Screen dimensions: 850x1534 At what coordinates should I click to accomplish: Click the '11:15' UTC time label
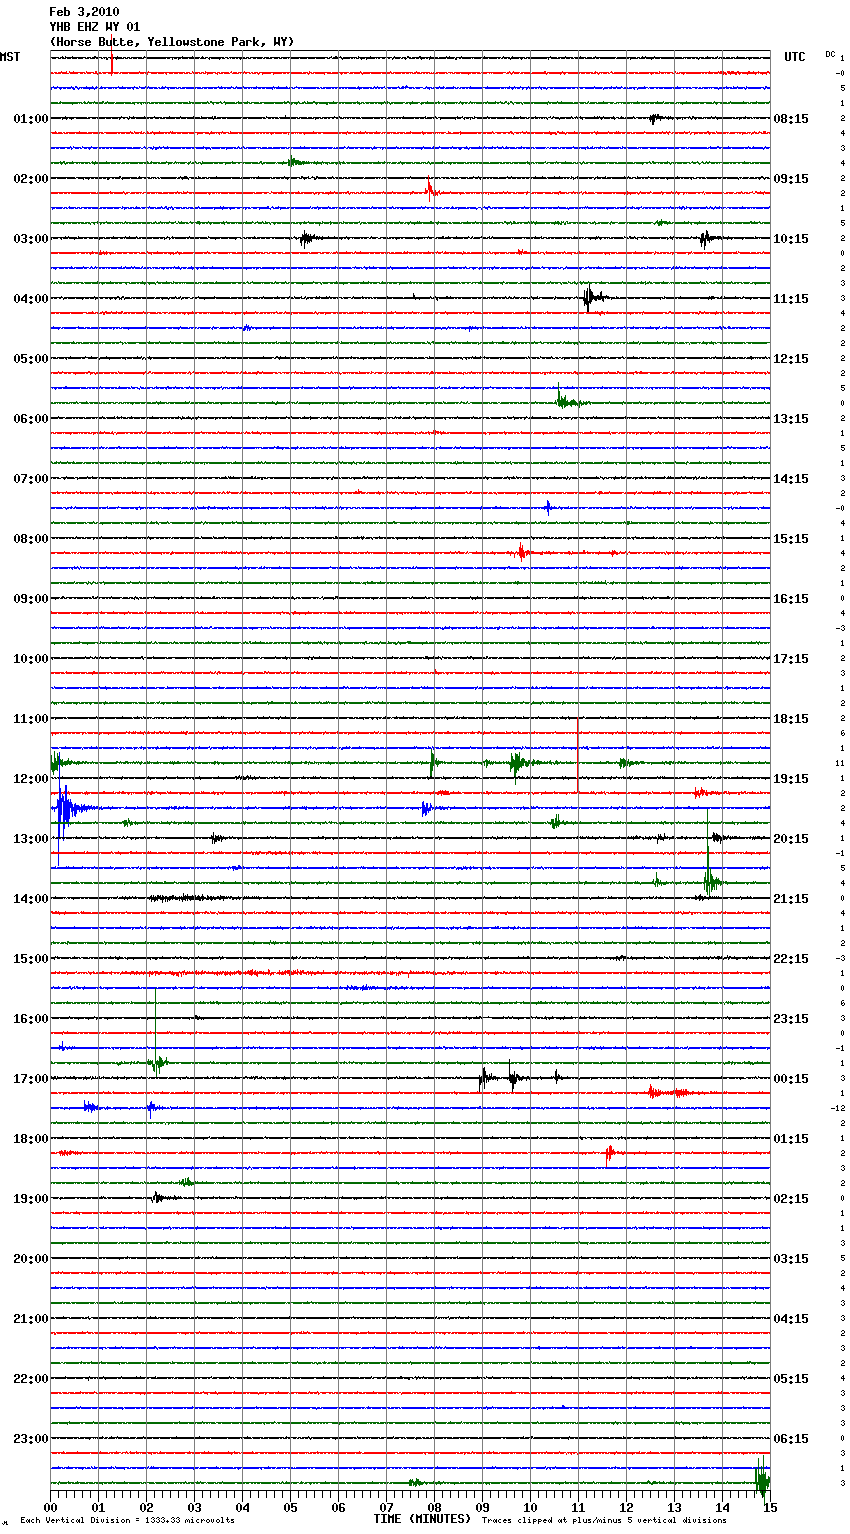(791, 299)
